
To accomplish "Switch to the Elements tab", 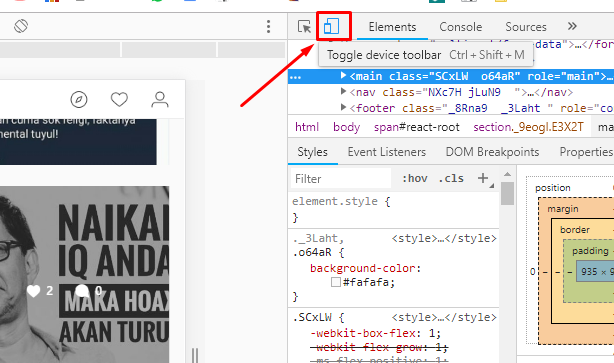I will (x=392, y=27).
